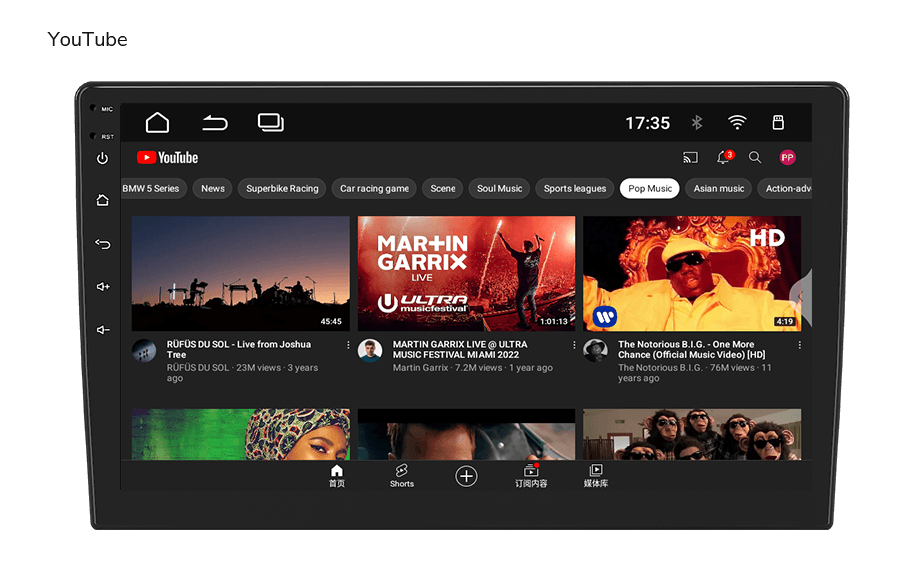Open the Library tab (媒体库)
Screen dimensions: 923x587
[596, 476]
